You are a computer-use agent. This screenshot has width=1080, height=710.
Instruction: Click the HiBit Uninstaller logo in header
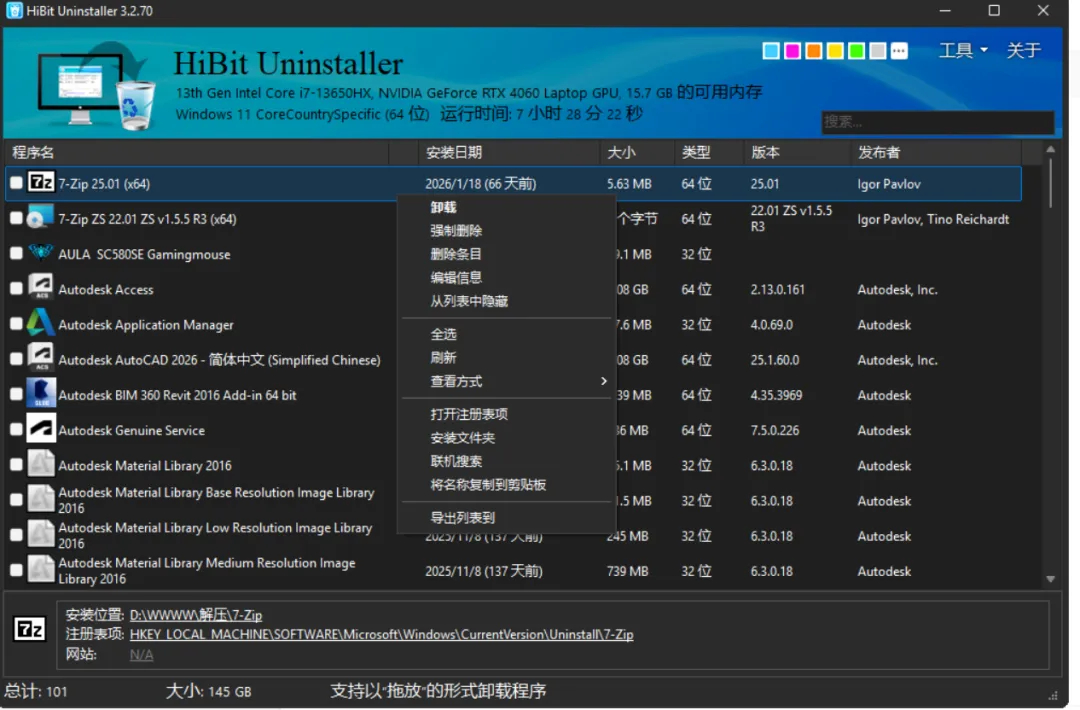96,86
